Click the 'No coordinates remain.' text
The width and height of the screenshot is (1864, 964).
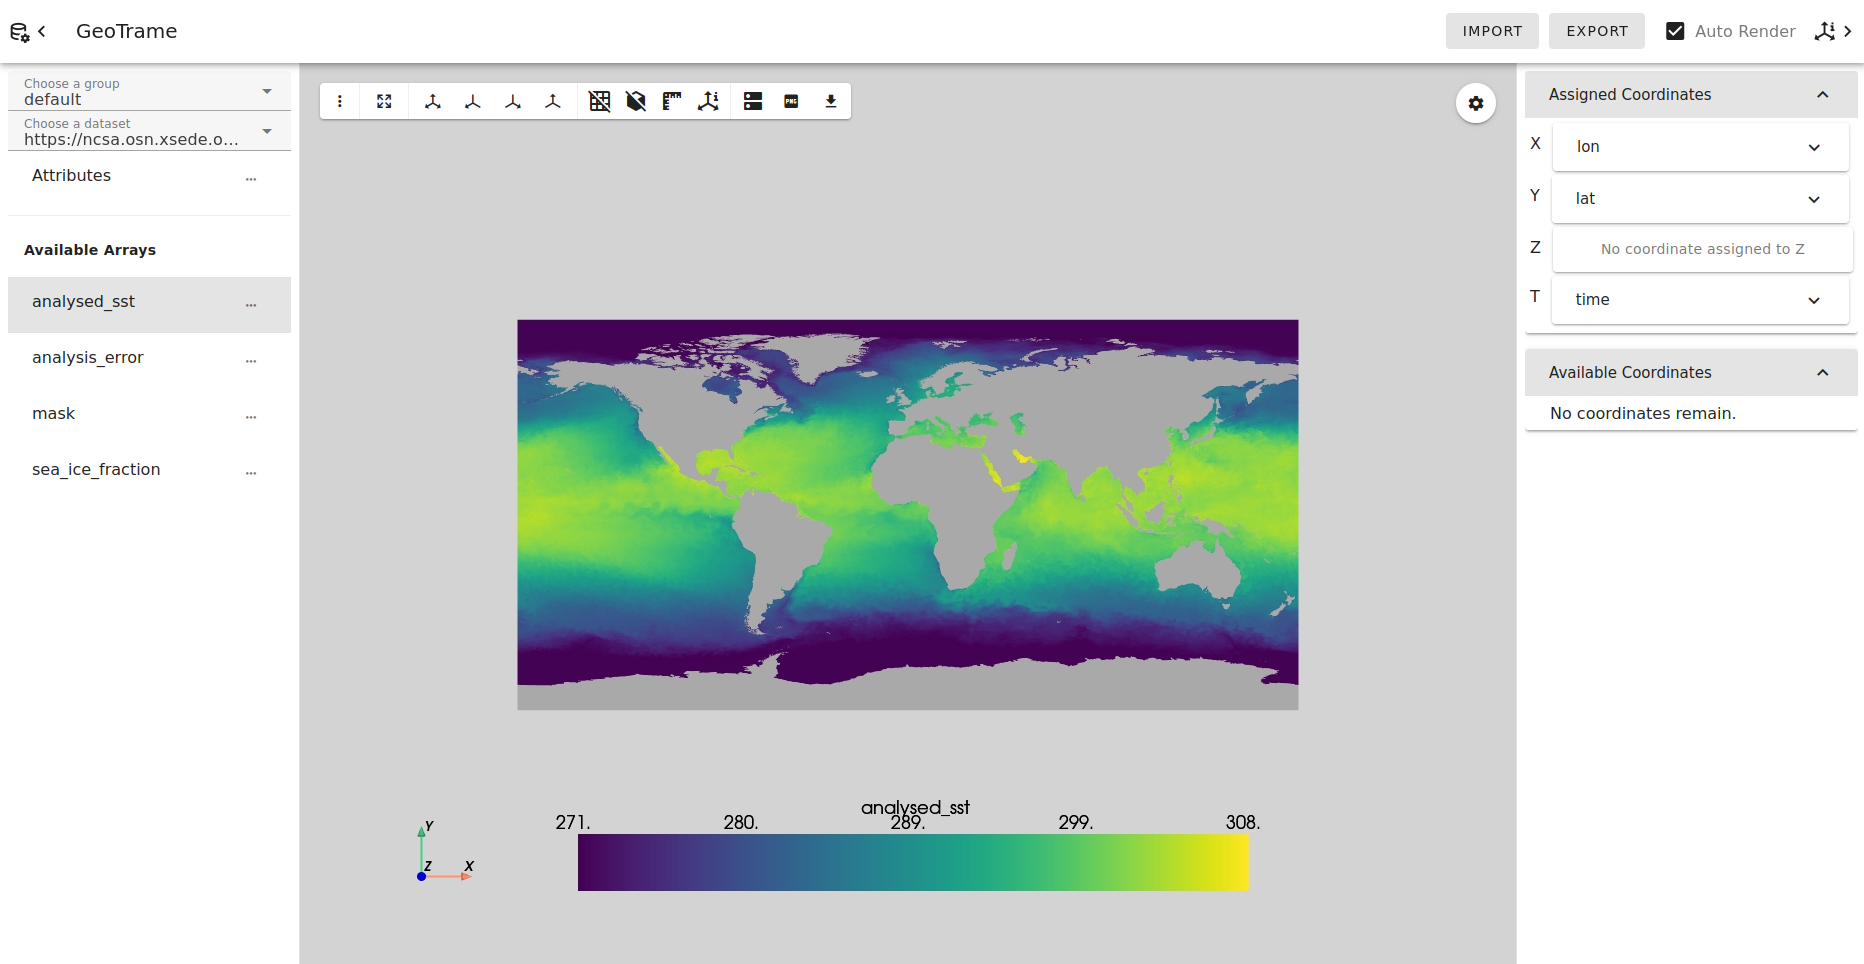point(1643,413)
